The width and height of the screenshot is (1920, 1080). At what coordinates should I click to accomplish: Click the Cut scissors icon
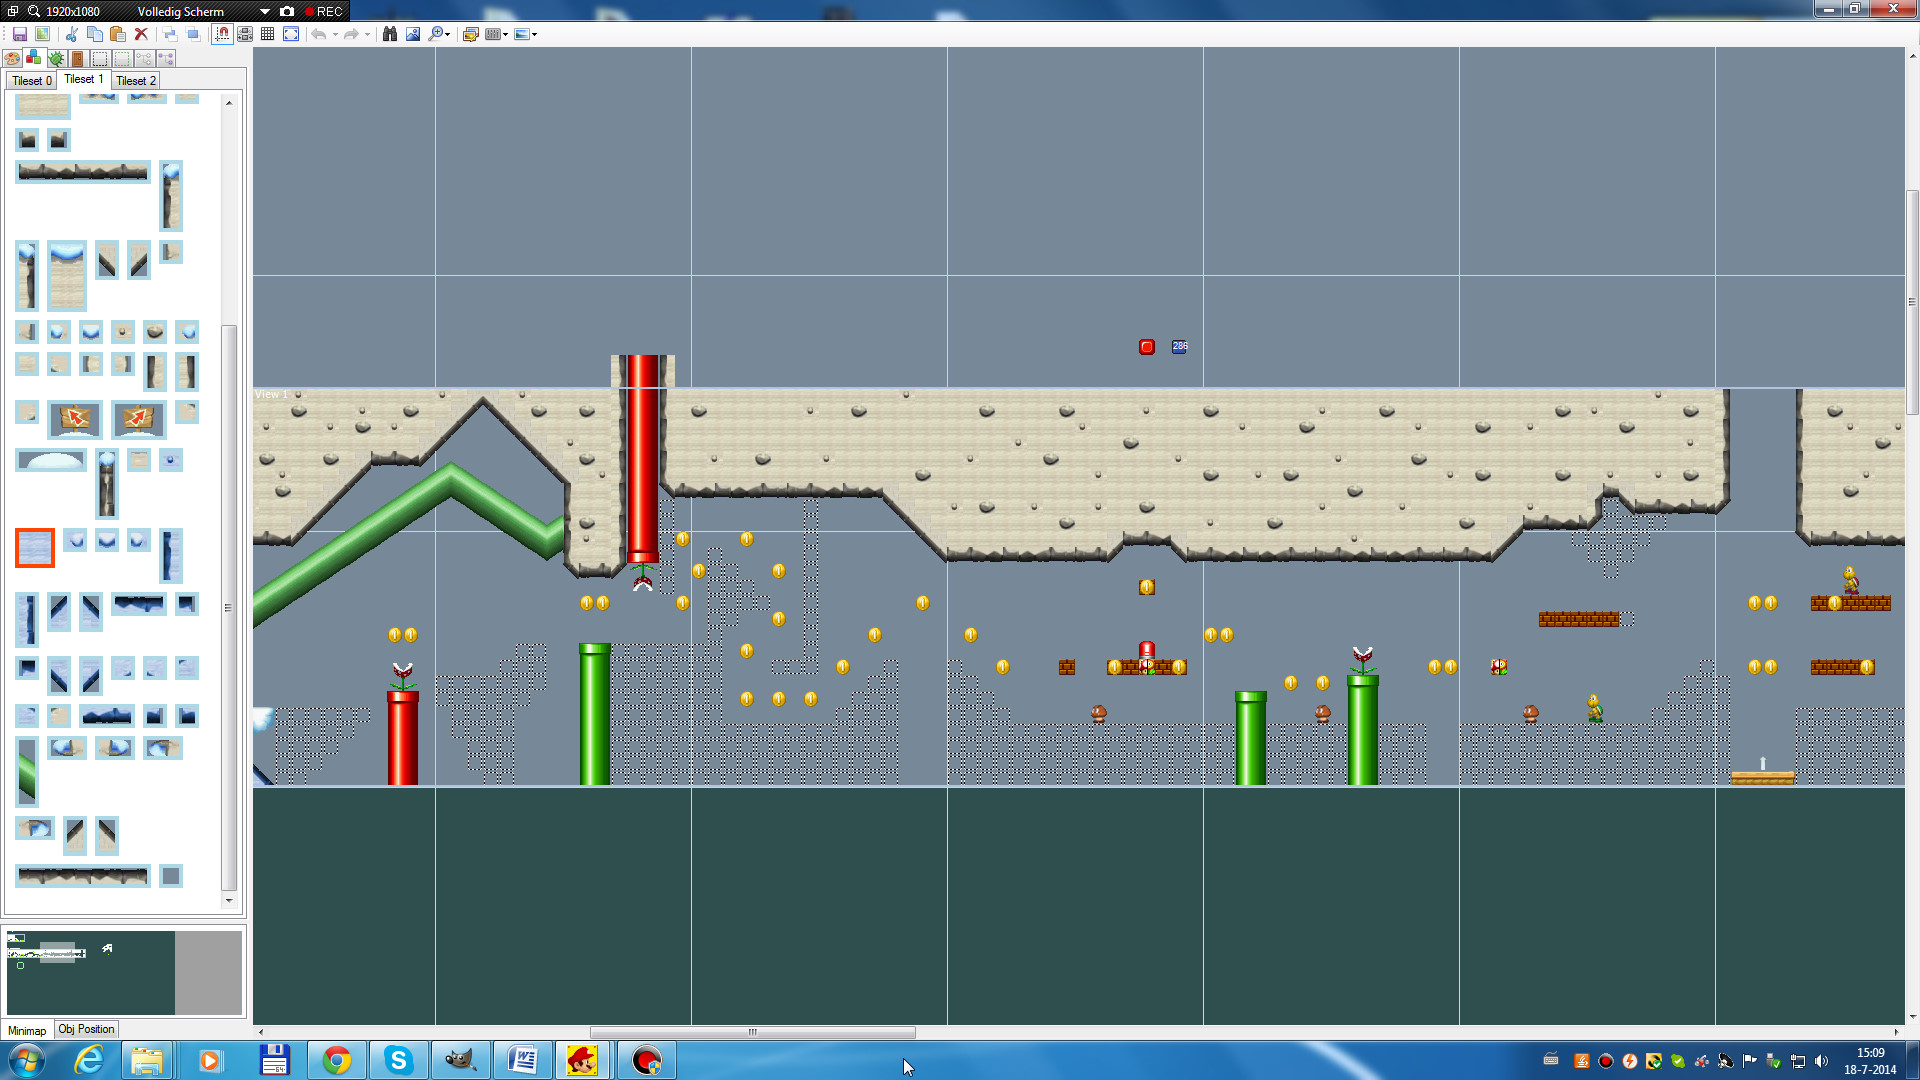pos(71,34)
